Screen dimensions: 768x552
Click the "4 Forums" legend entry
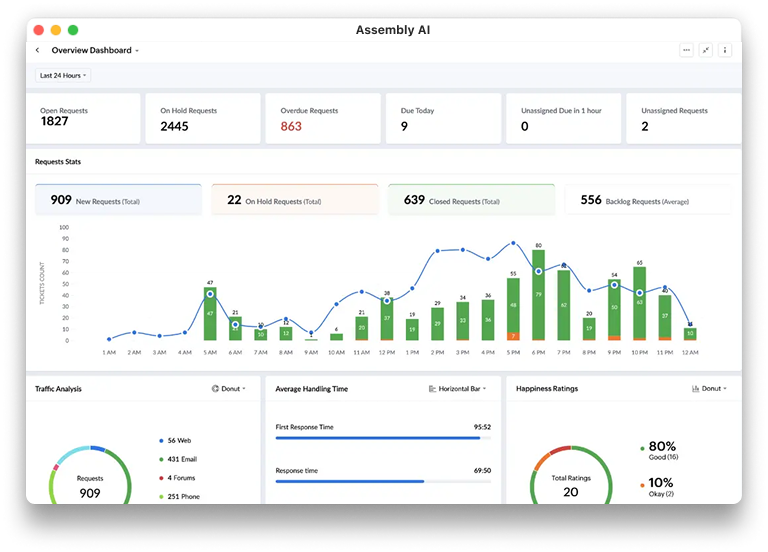pyautogui.click(x=181, y=478)
